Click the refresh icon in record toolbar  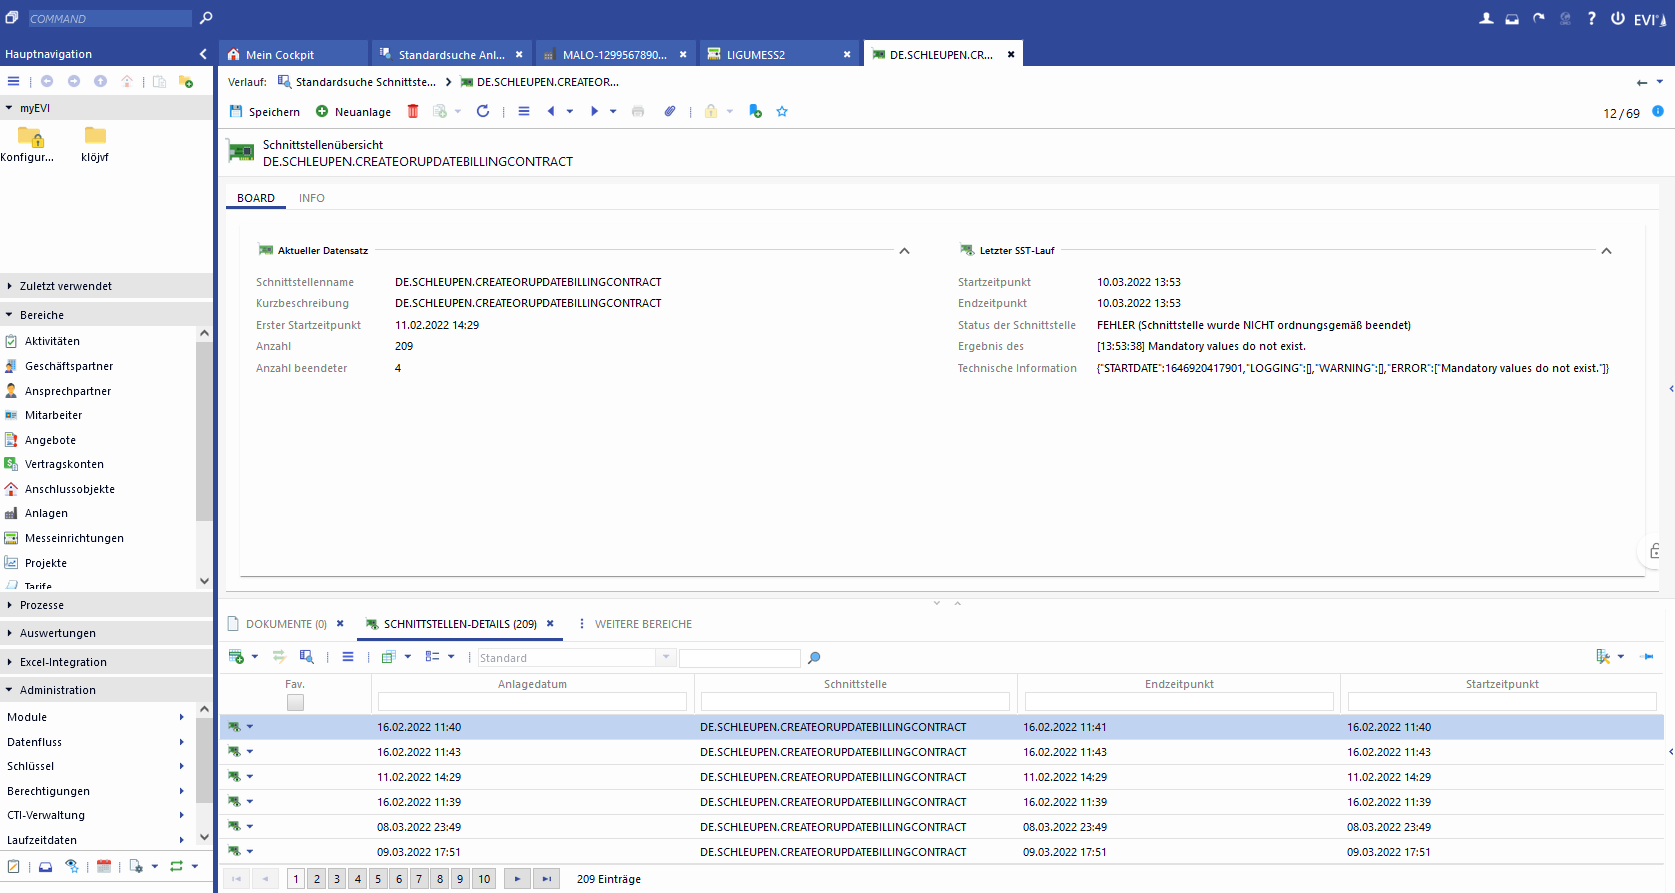[483, 111]
